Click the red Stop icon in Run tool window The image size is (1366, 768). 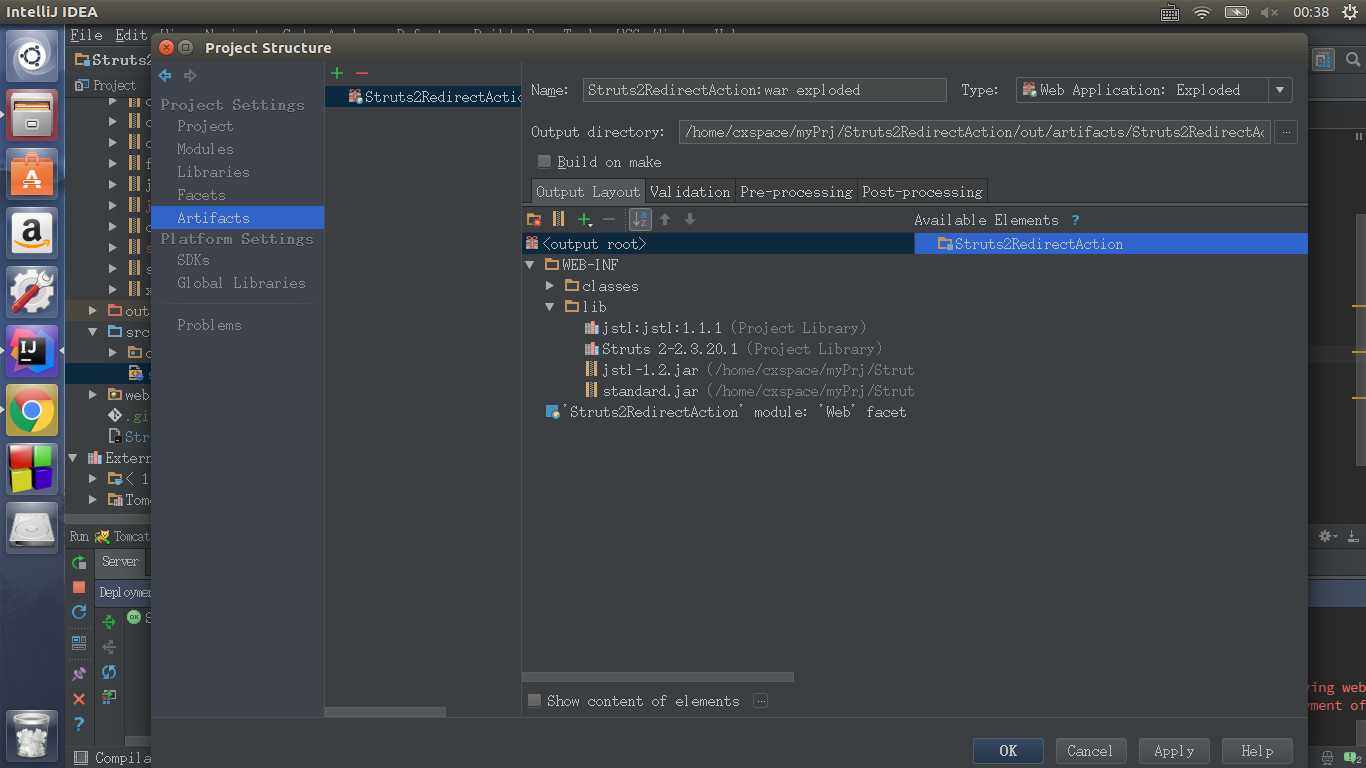pos(79,587)
